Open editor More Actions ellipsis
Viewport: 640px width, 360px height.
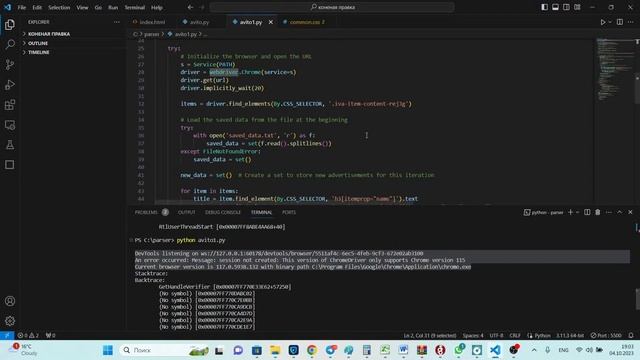point(631,22)
